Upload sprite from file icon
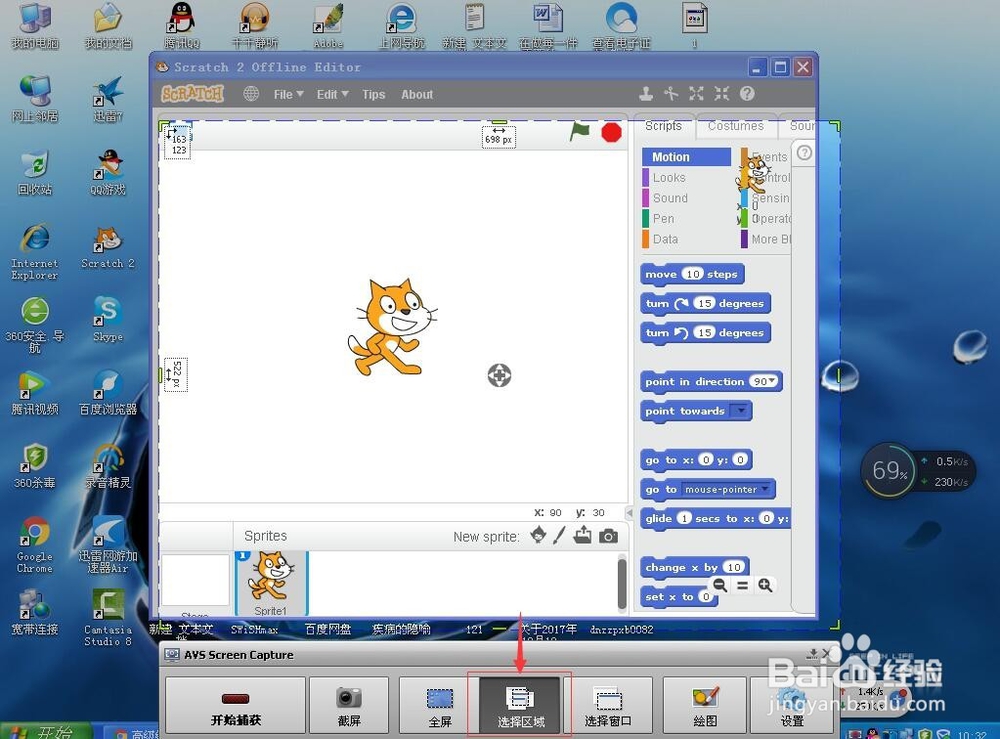This screenshot has width=1000, height=739. pyautogui.click(x=582, y=535)
